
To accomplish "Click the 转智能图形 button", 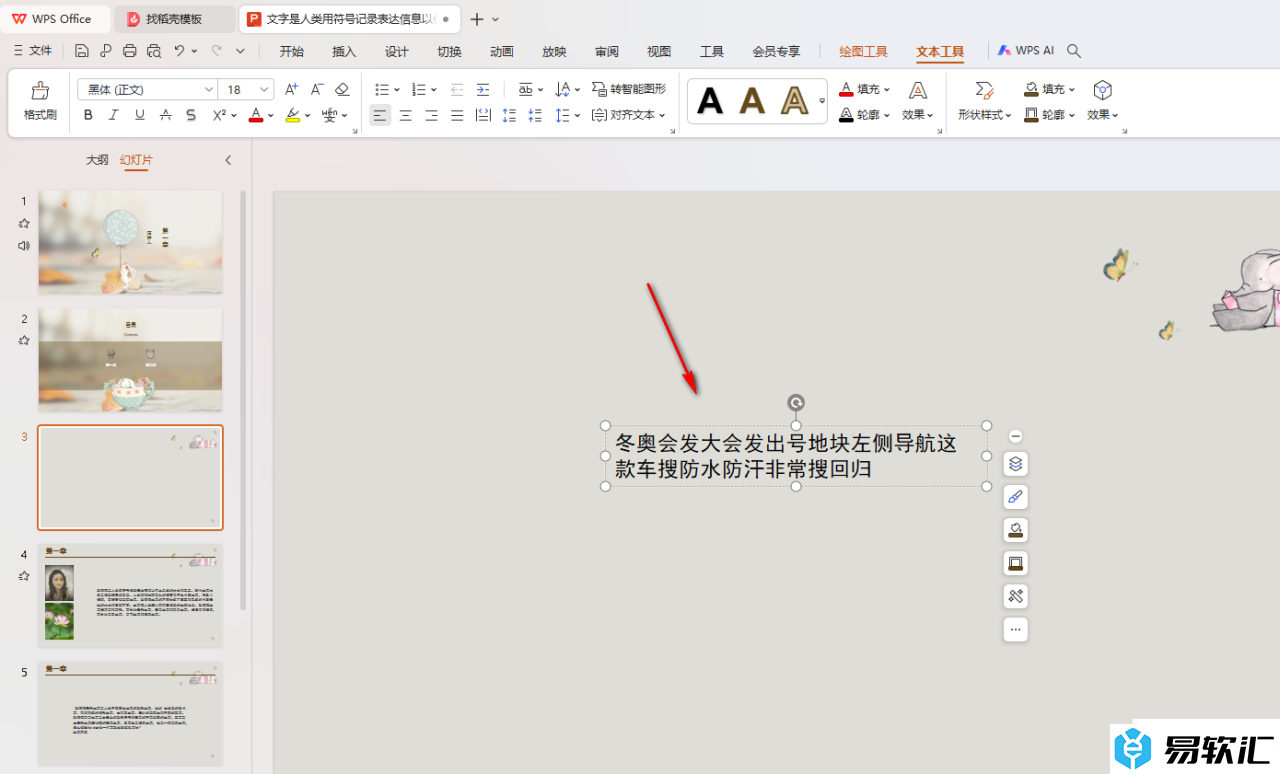I will point(629,90).
